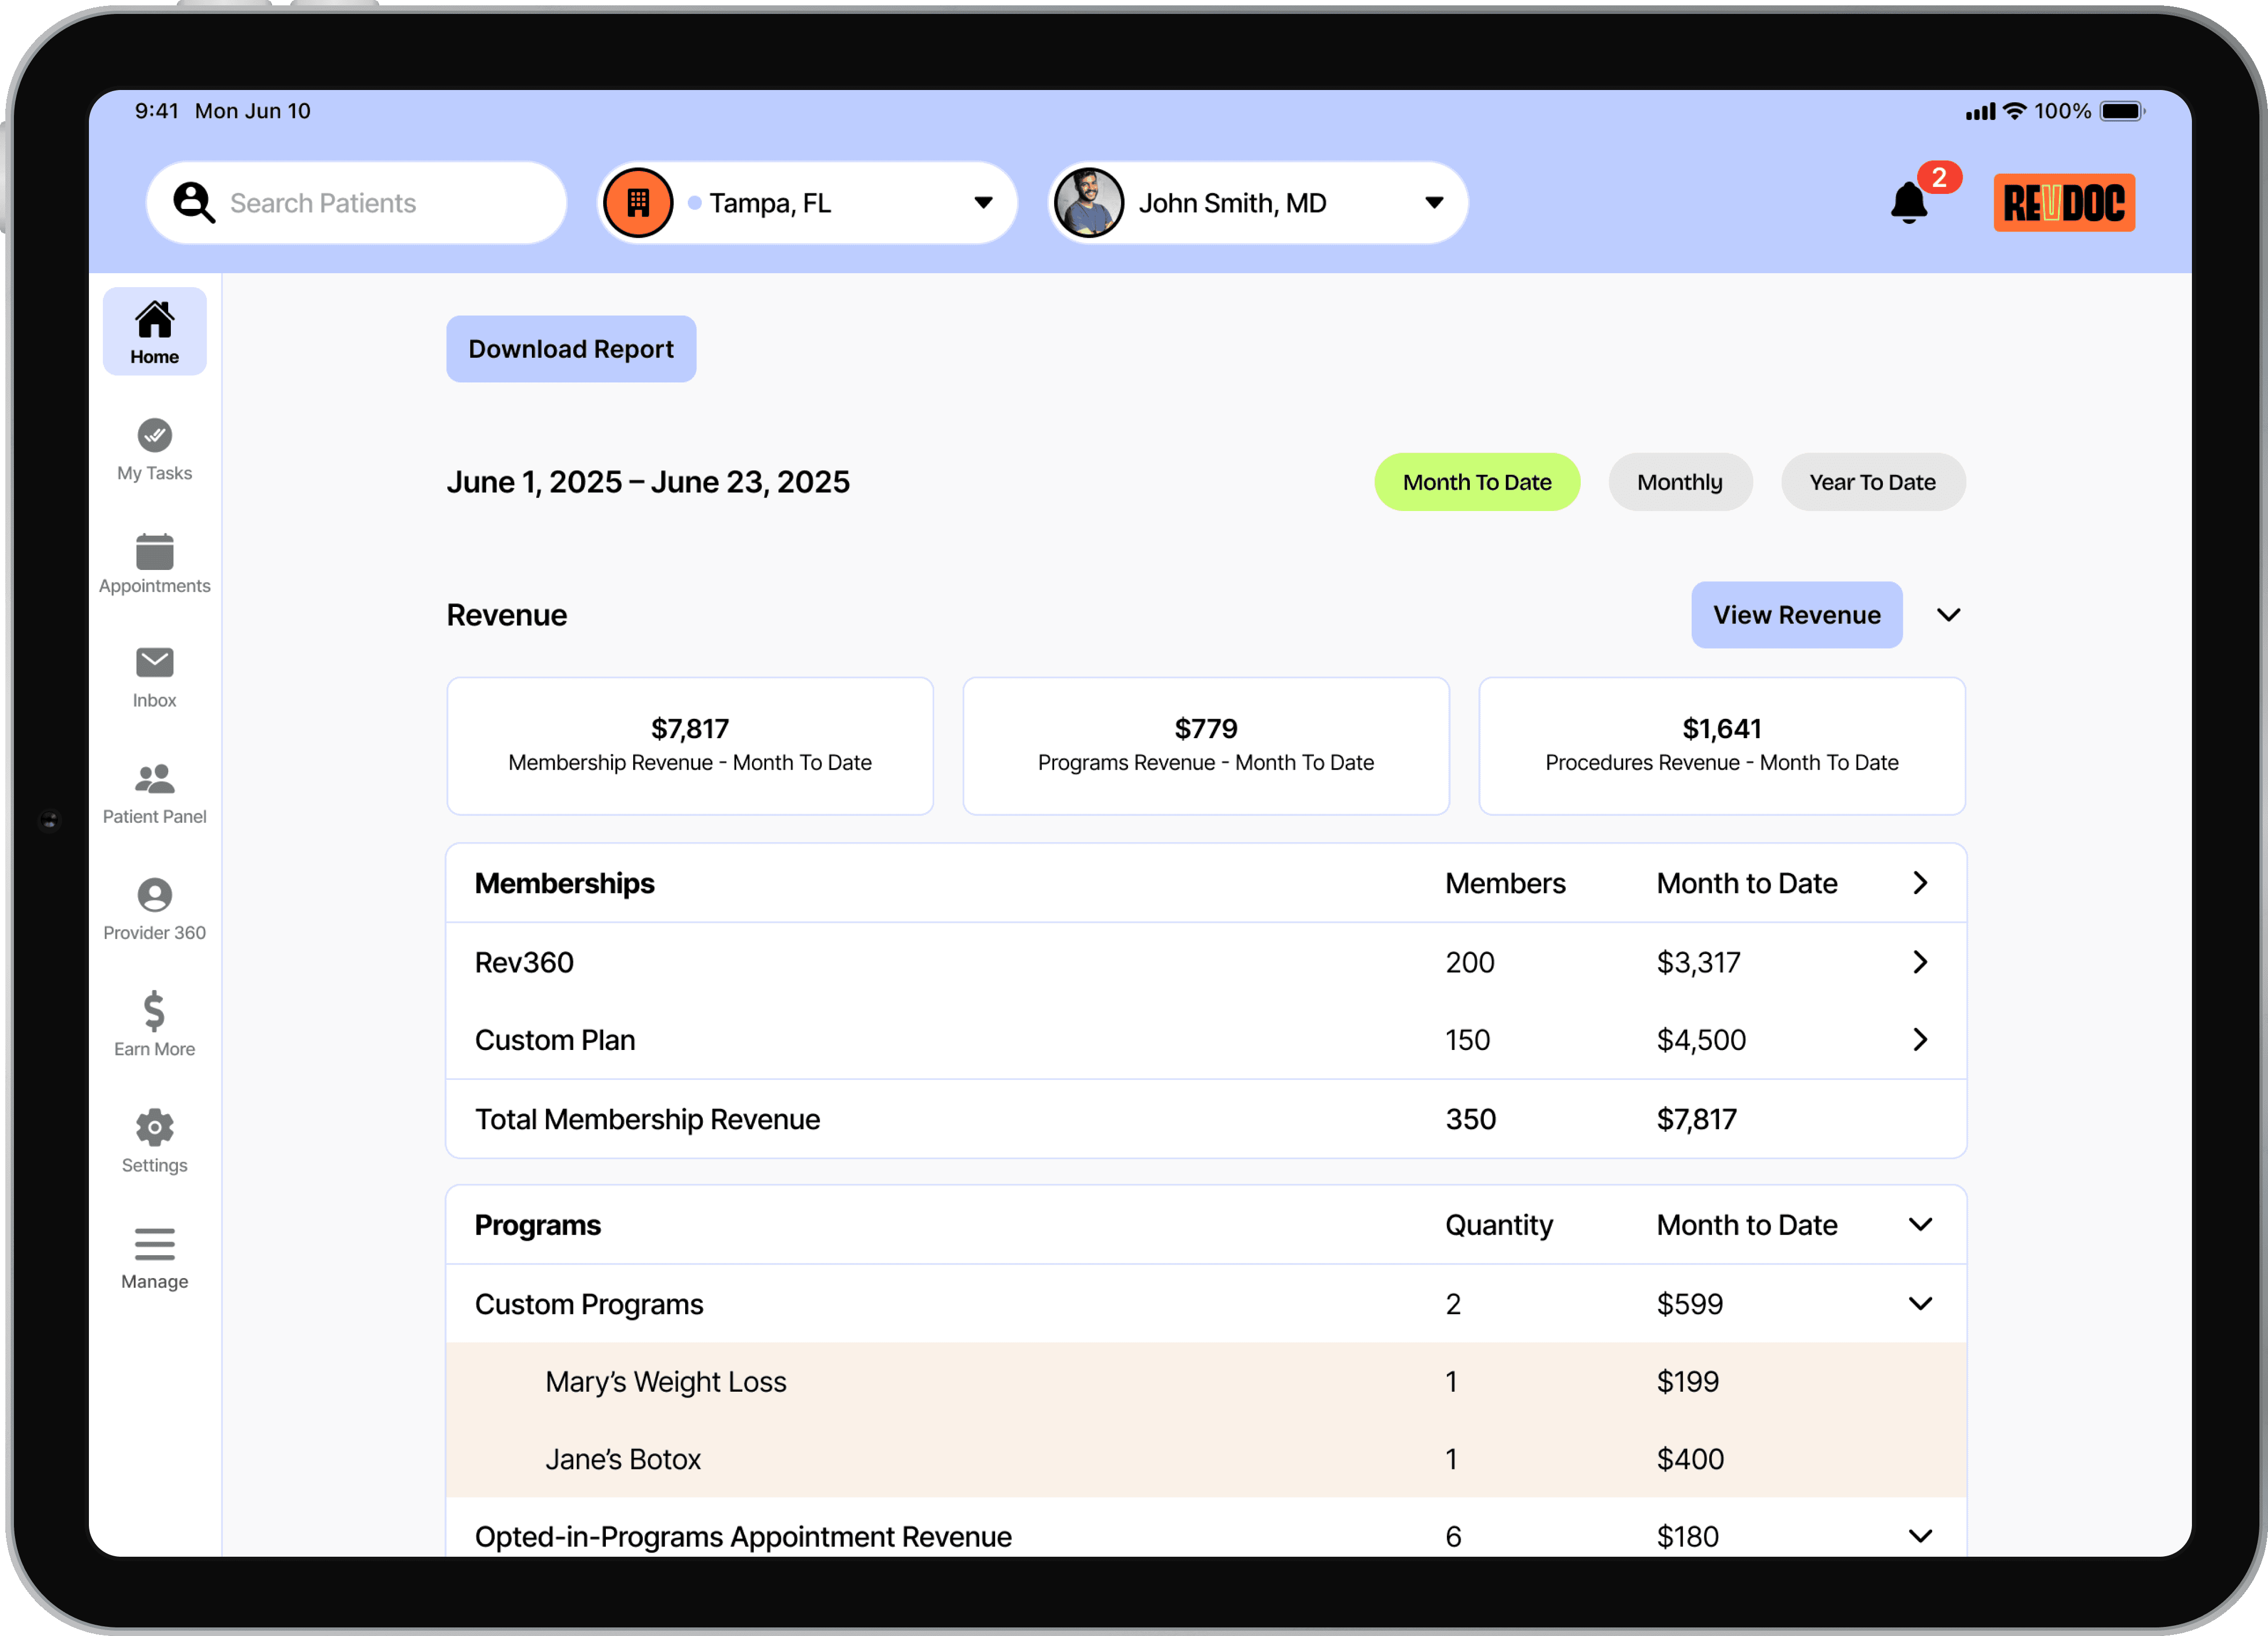Viewport: 2268px width, 1636px height.
Task: Collapse the Custom Programs row
Action: (1919, 1303)
